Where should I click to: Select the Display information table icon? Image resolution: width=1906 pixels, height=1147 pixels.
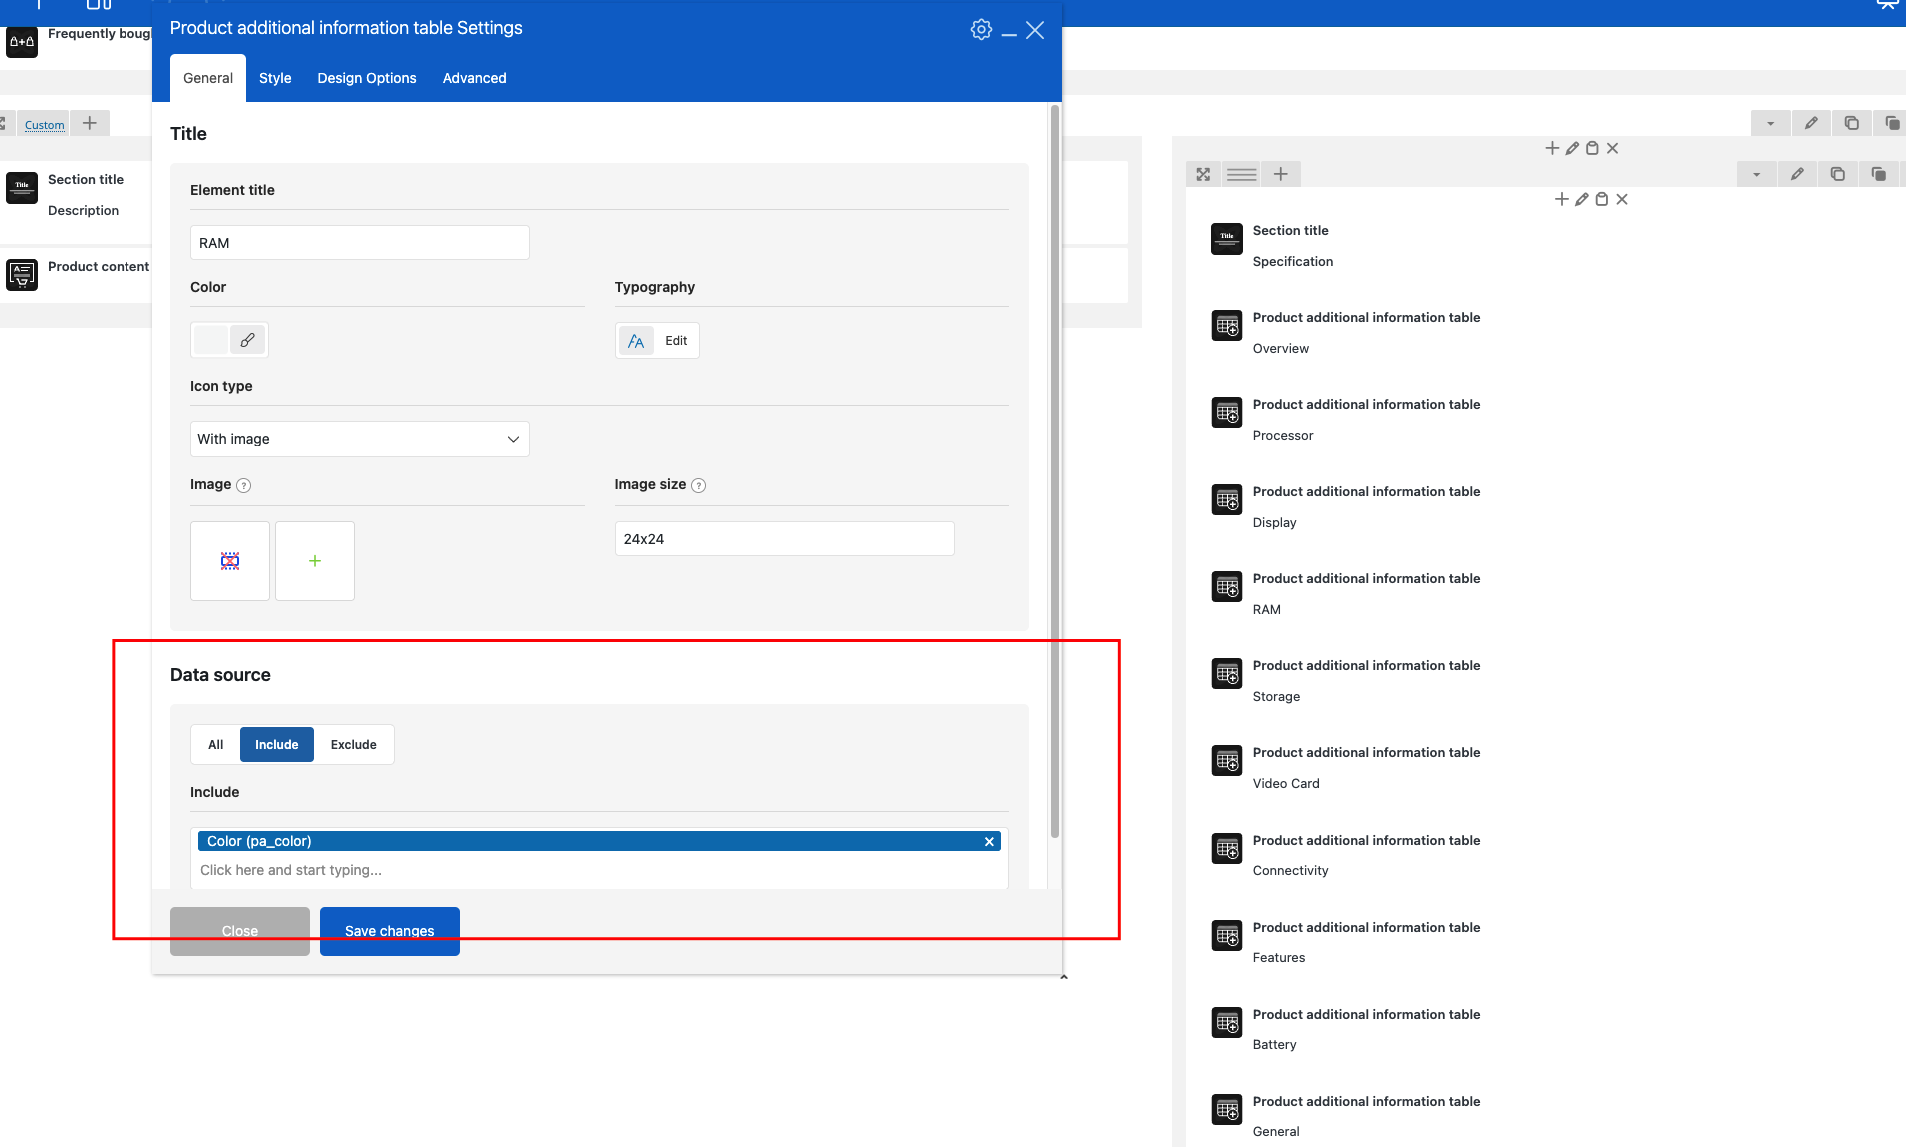click(x=1227, y=500)
